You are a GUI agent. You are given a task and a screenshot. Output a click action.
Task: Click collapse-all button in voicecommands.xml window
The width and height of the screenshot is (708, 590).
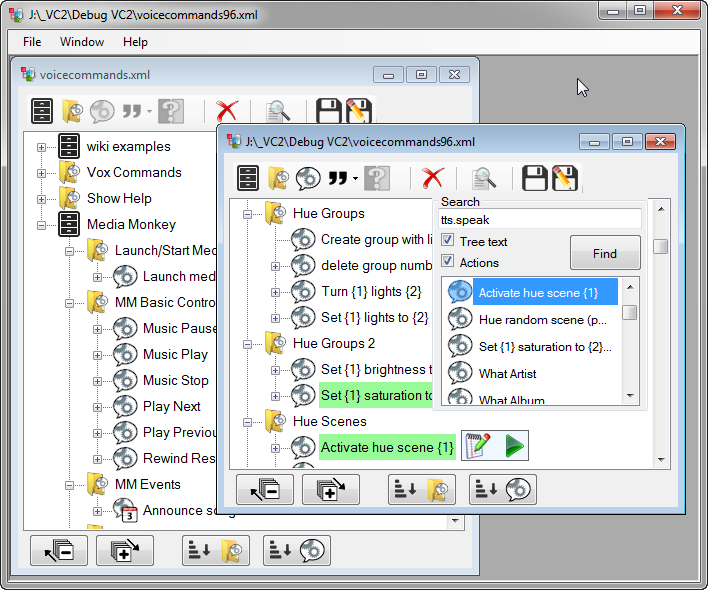point(59,550)
